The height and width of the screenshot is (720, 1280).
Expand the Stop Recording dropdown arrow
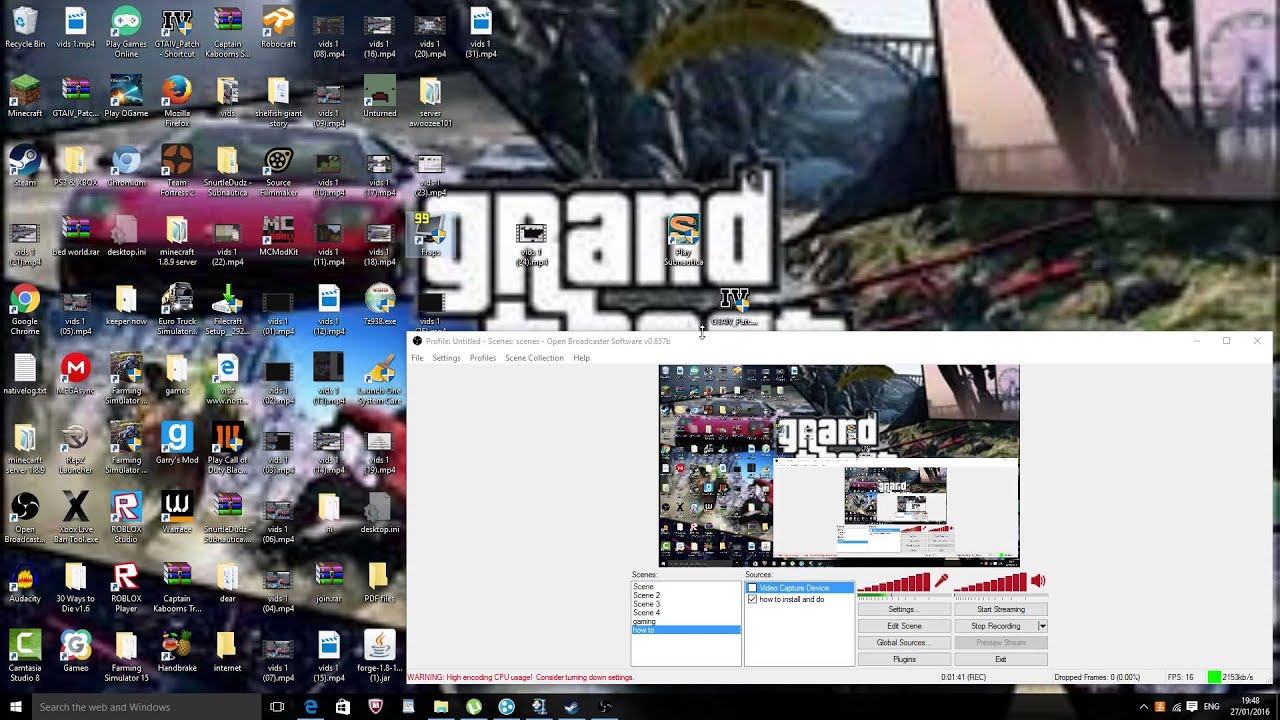click(x=1042, y=626)
